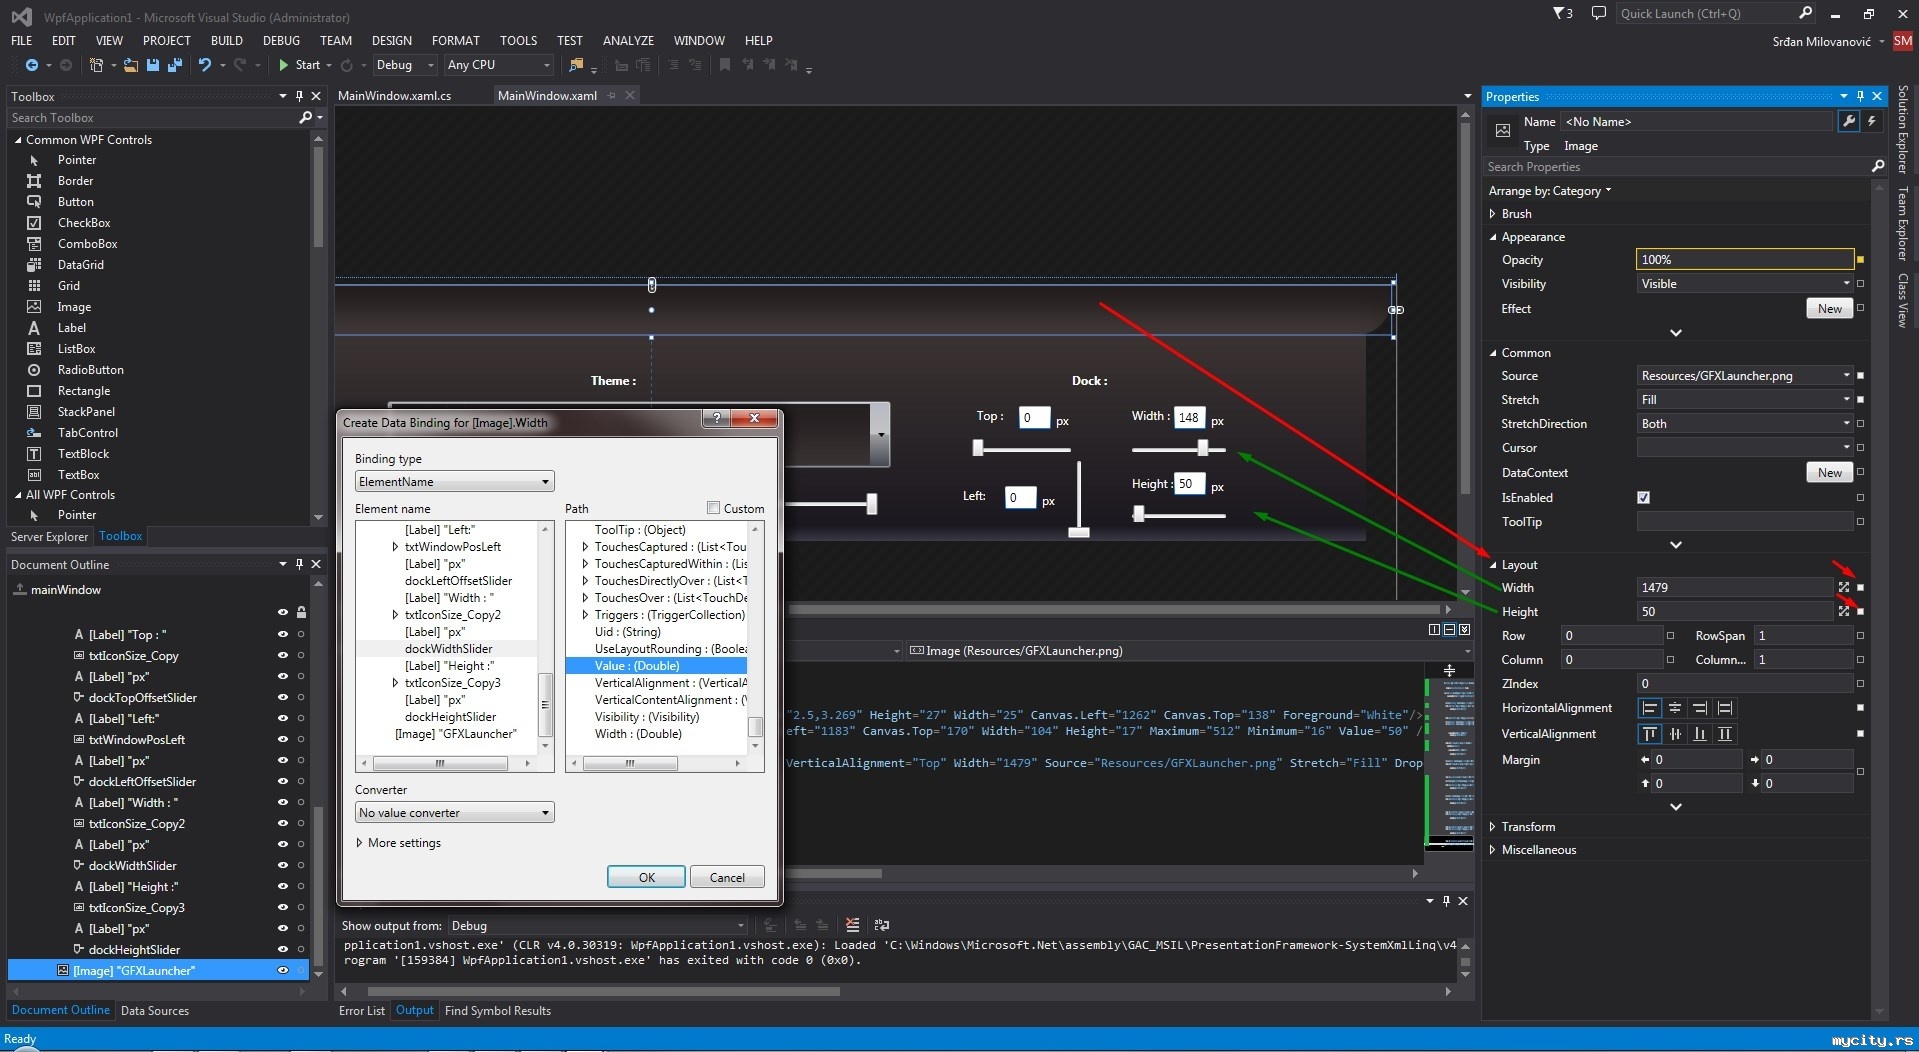
Task: Set Width to Auto icon
Action: coord(1844,587)
